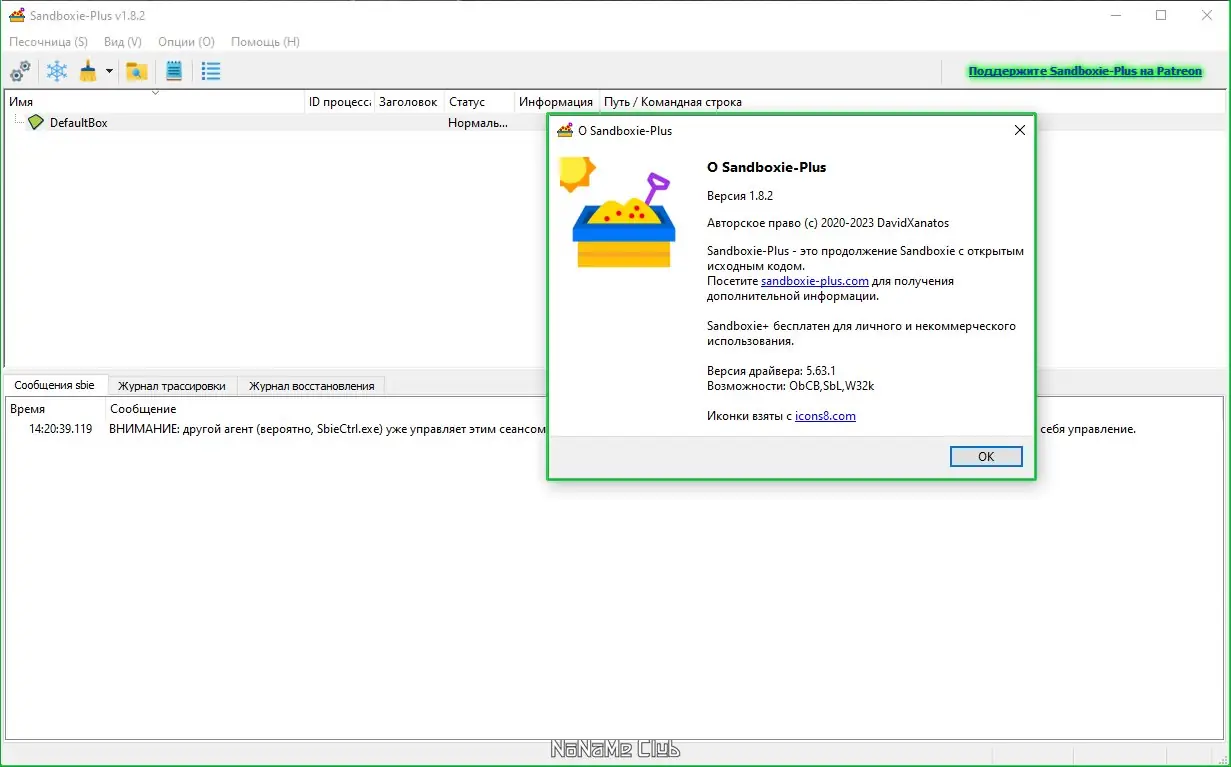
Task: Click the Sandboxie-Plus icon in main title bar
Action: point(17,15)
